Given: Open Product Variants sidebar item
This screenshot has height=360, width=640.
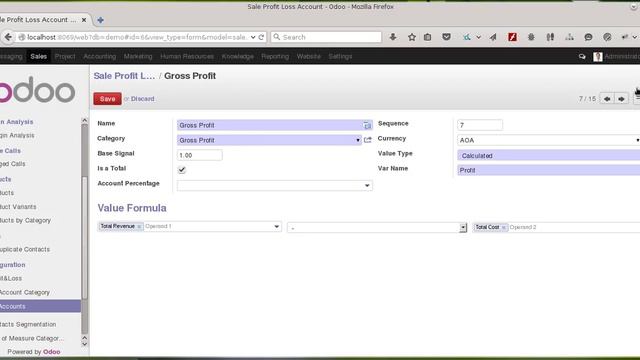Looking at the screenshot, I should (18, 207).
